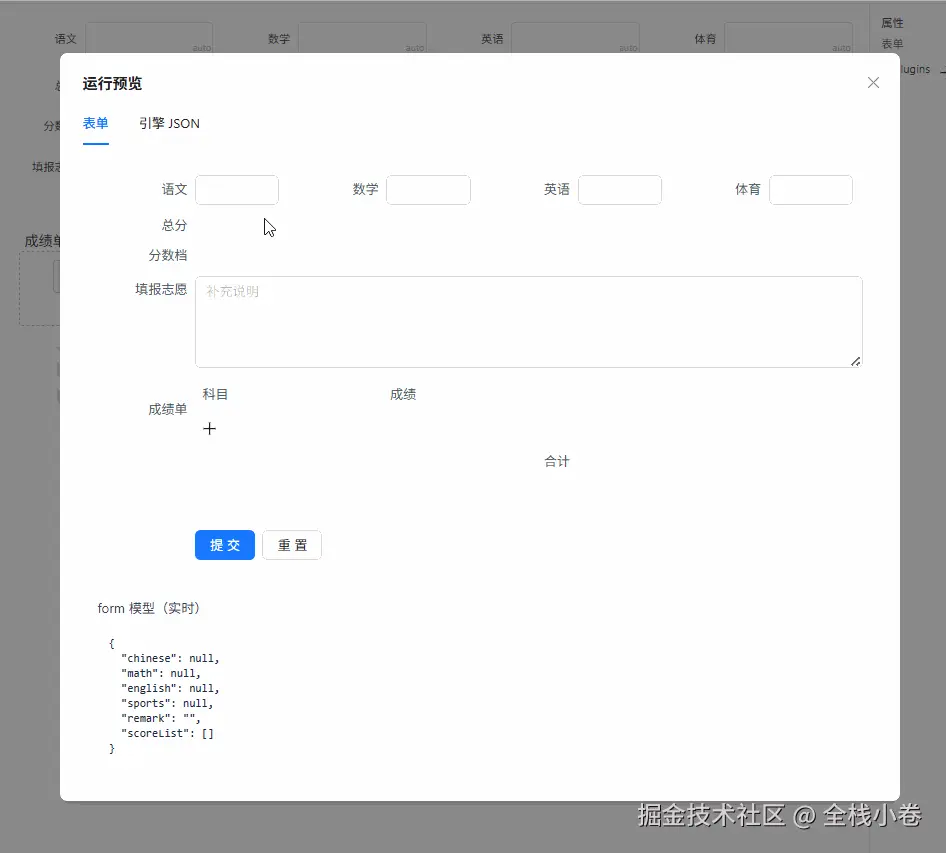The width and height of the screenshot is (946, 853).
Task: Click the 填报志愿 textarea with 补充说明 placeholder
Action: pyautogui.click(x=529, y=322)
